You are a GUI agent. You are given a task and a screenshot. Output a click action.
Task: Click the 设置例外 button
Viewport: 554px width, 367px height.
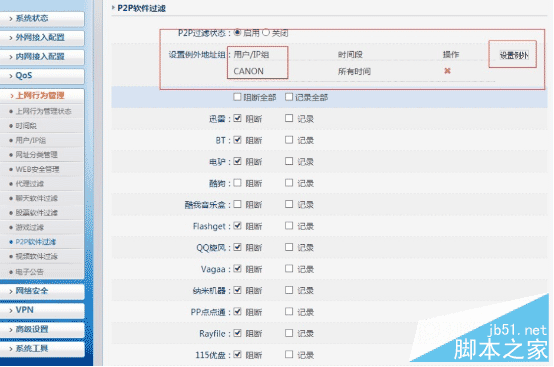pyautogui.click(x=514, y=55)
